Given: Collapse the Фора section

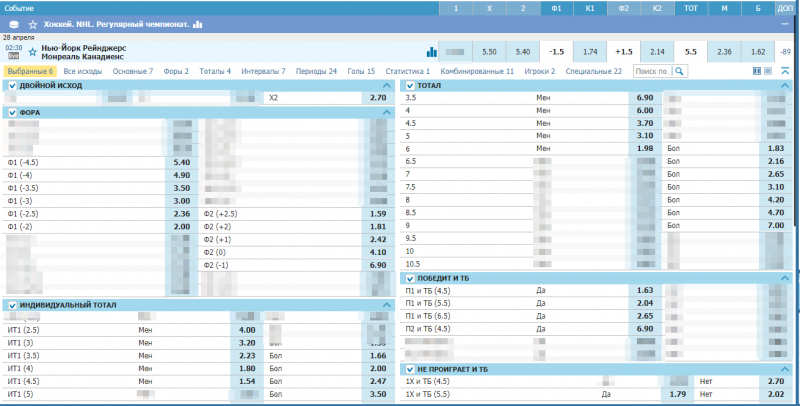Looking at the screenshot, I should 386,113.
